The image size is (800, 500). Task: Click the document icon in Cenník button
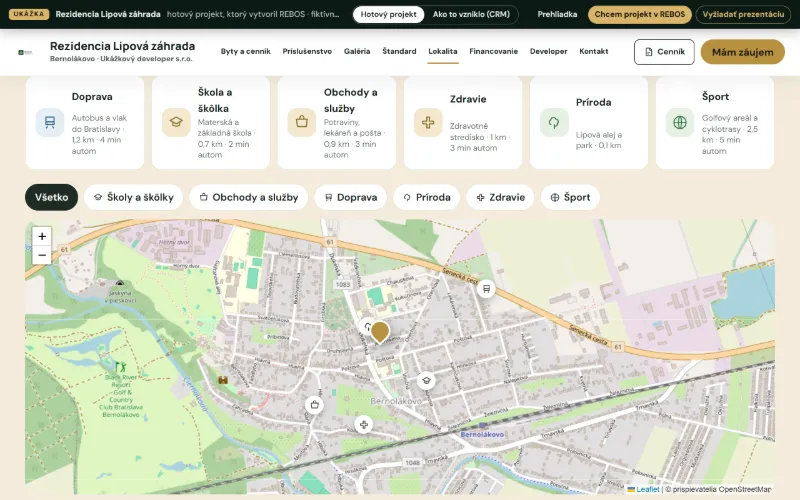coord(648,52)
